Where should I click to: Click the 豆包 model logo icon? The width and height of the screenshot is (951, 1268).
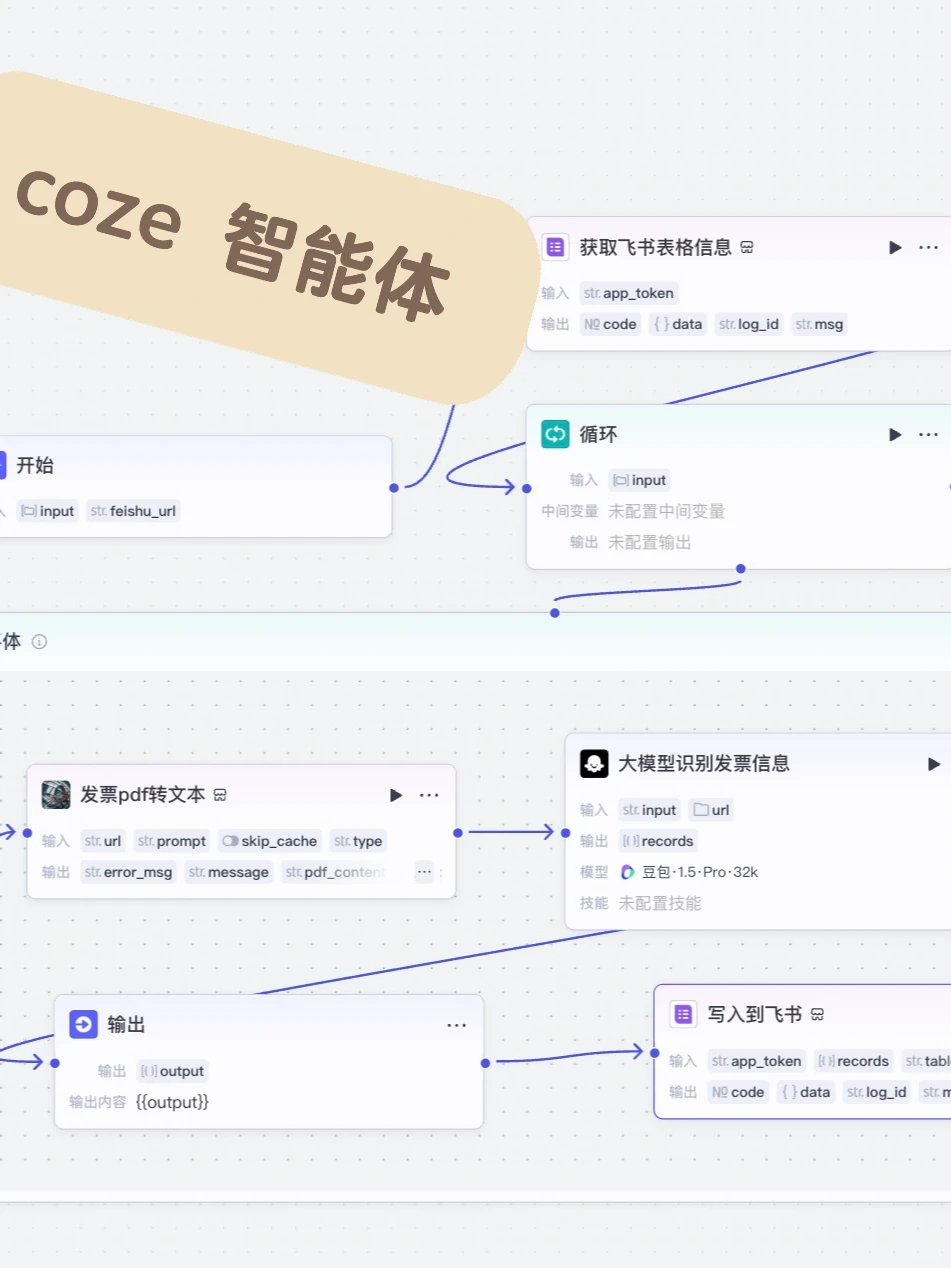coord(628,872)
